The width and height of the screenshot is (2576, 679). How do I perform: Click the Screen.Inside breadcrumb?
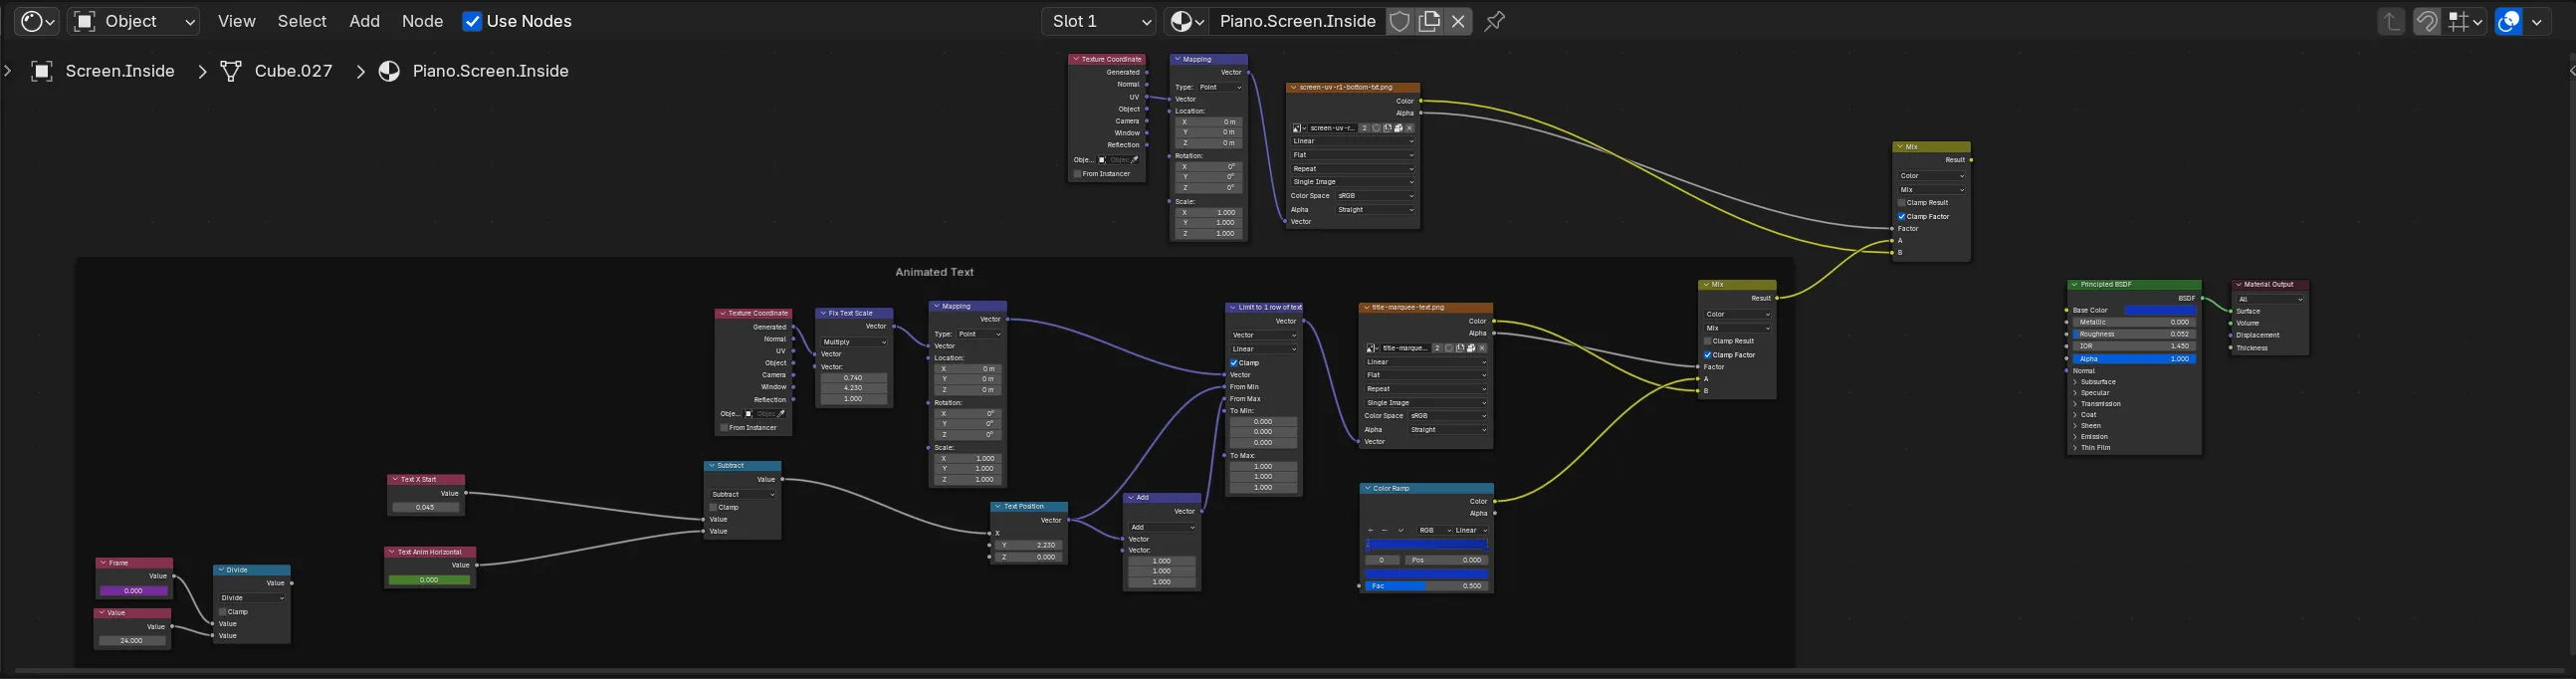pyautogui.click(x=120, y=71)
